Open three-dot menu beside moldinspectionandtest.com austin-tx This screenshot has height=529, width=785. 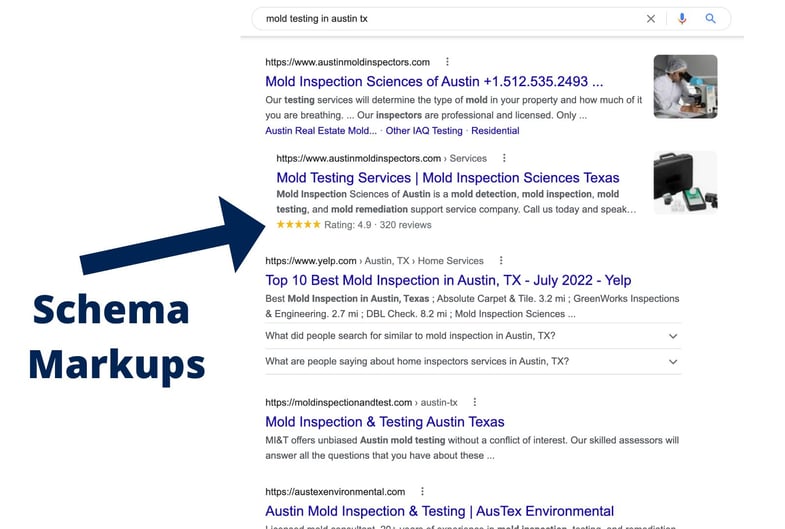tap(475, 402)
